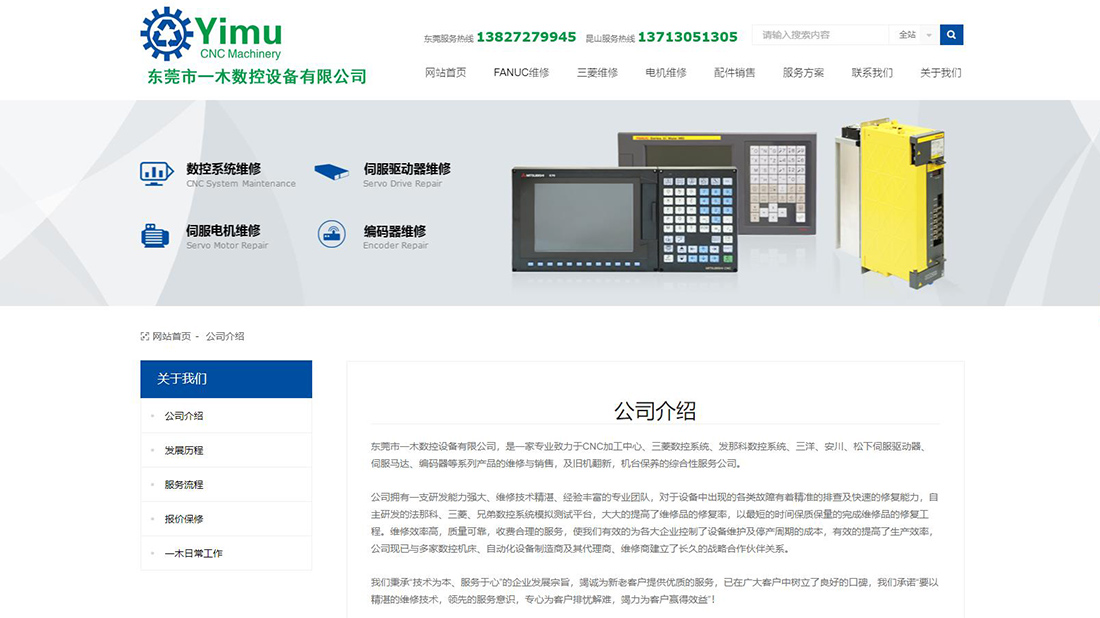The image size is (1100, 618).
Task: Open the FANUC维修 navigation menu item
Action: (521, 73)
